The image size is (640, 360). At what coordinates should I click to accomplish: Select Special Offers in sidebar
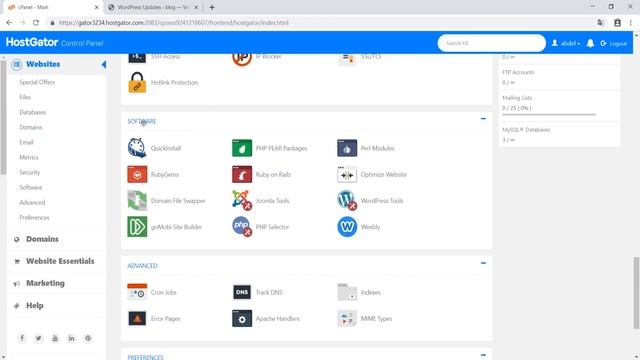[37, 82]
